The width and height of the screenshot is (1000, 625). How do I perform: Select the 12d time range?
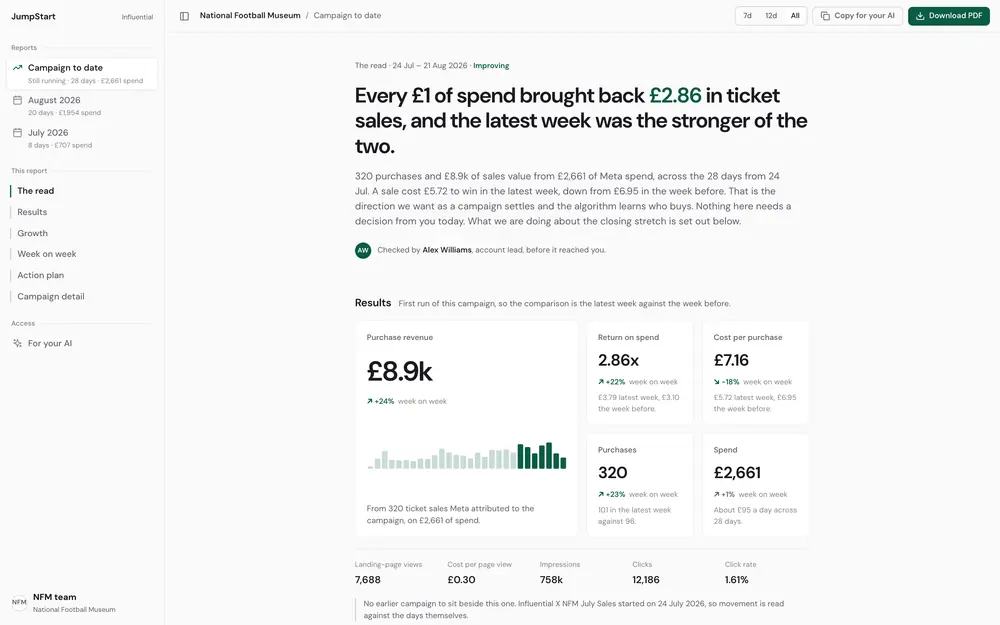tap(771, 16)
